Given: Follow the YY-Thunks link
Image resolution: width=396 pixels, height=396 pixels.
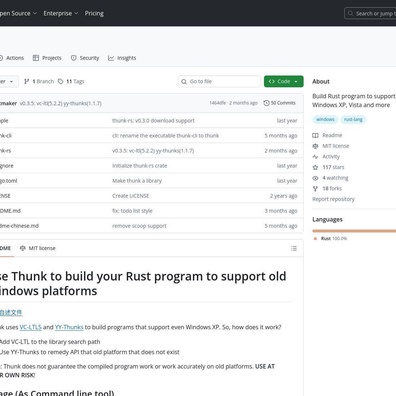Looking at the screenshot, I should tap(69, 327).
